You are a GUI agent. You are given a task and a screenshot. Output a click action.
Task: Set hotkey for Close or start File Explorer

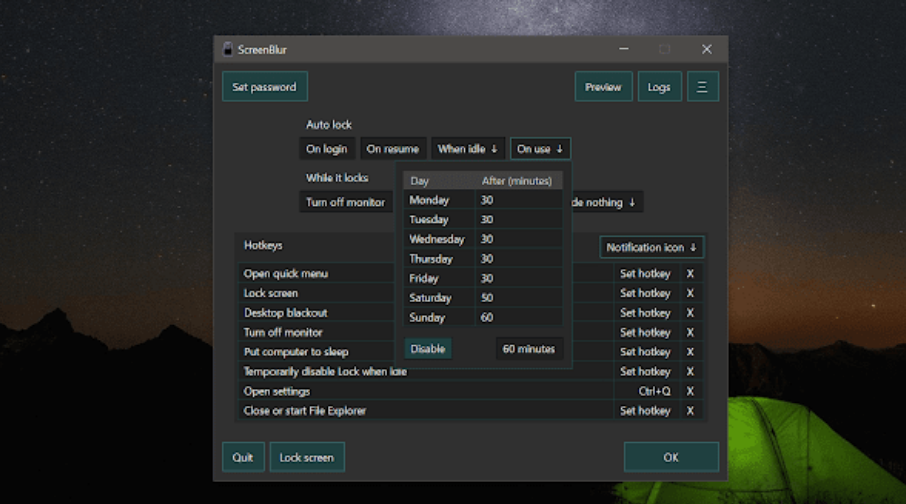645,410
